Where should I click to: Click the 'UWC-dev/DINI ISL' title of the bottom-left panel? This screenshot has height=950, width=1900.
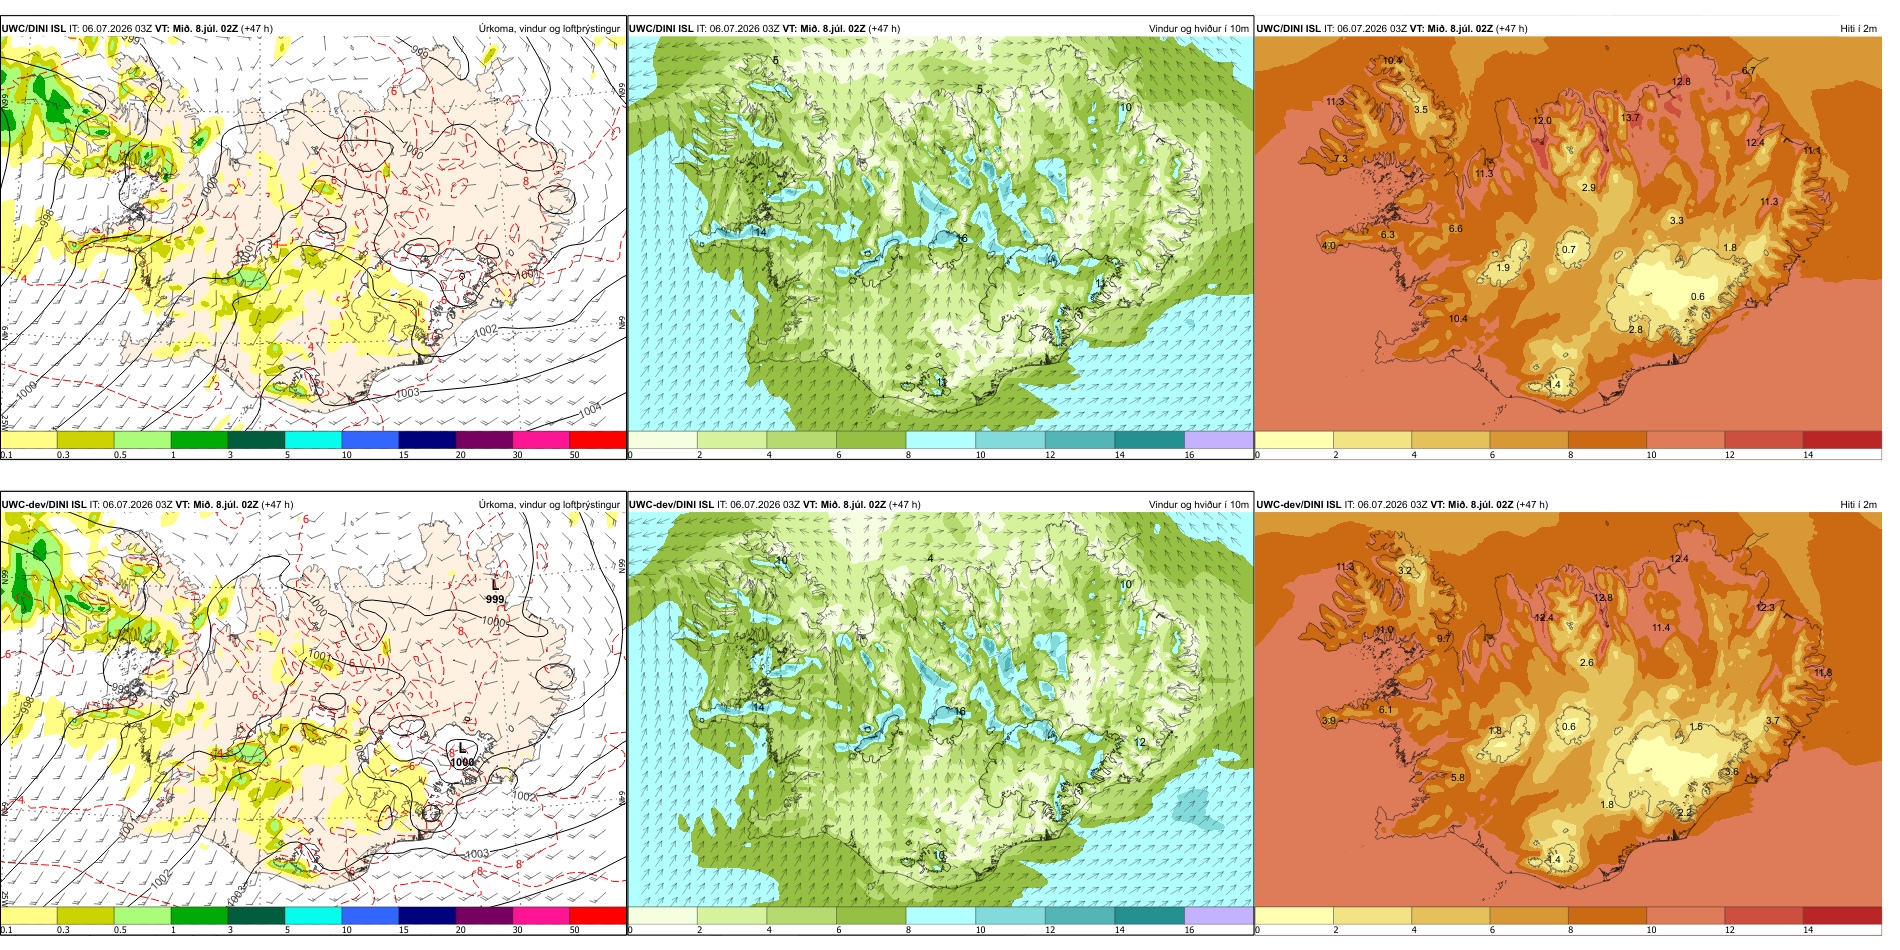(44, 505)
